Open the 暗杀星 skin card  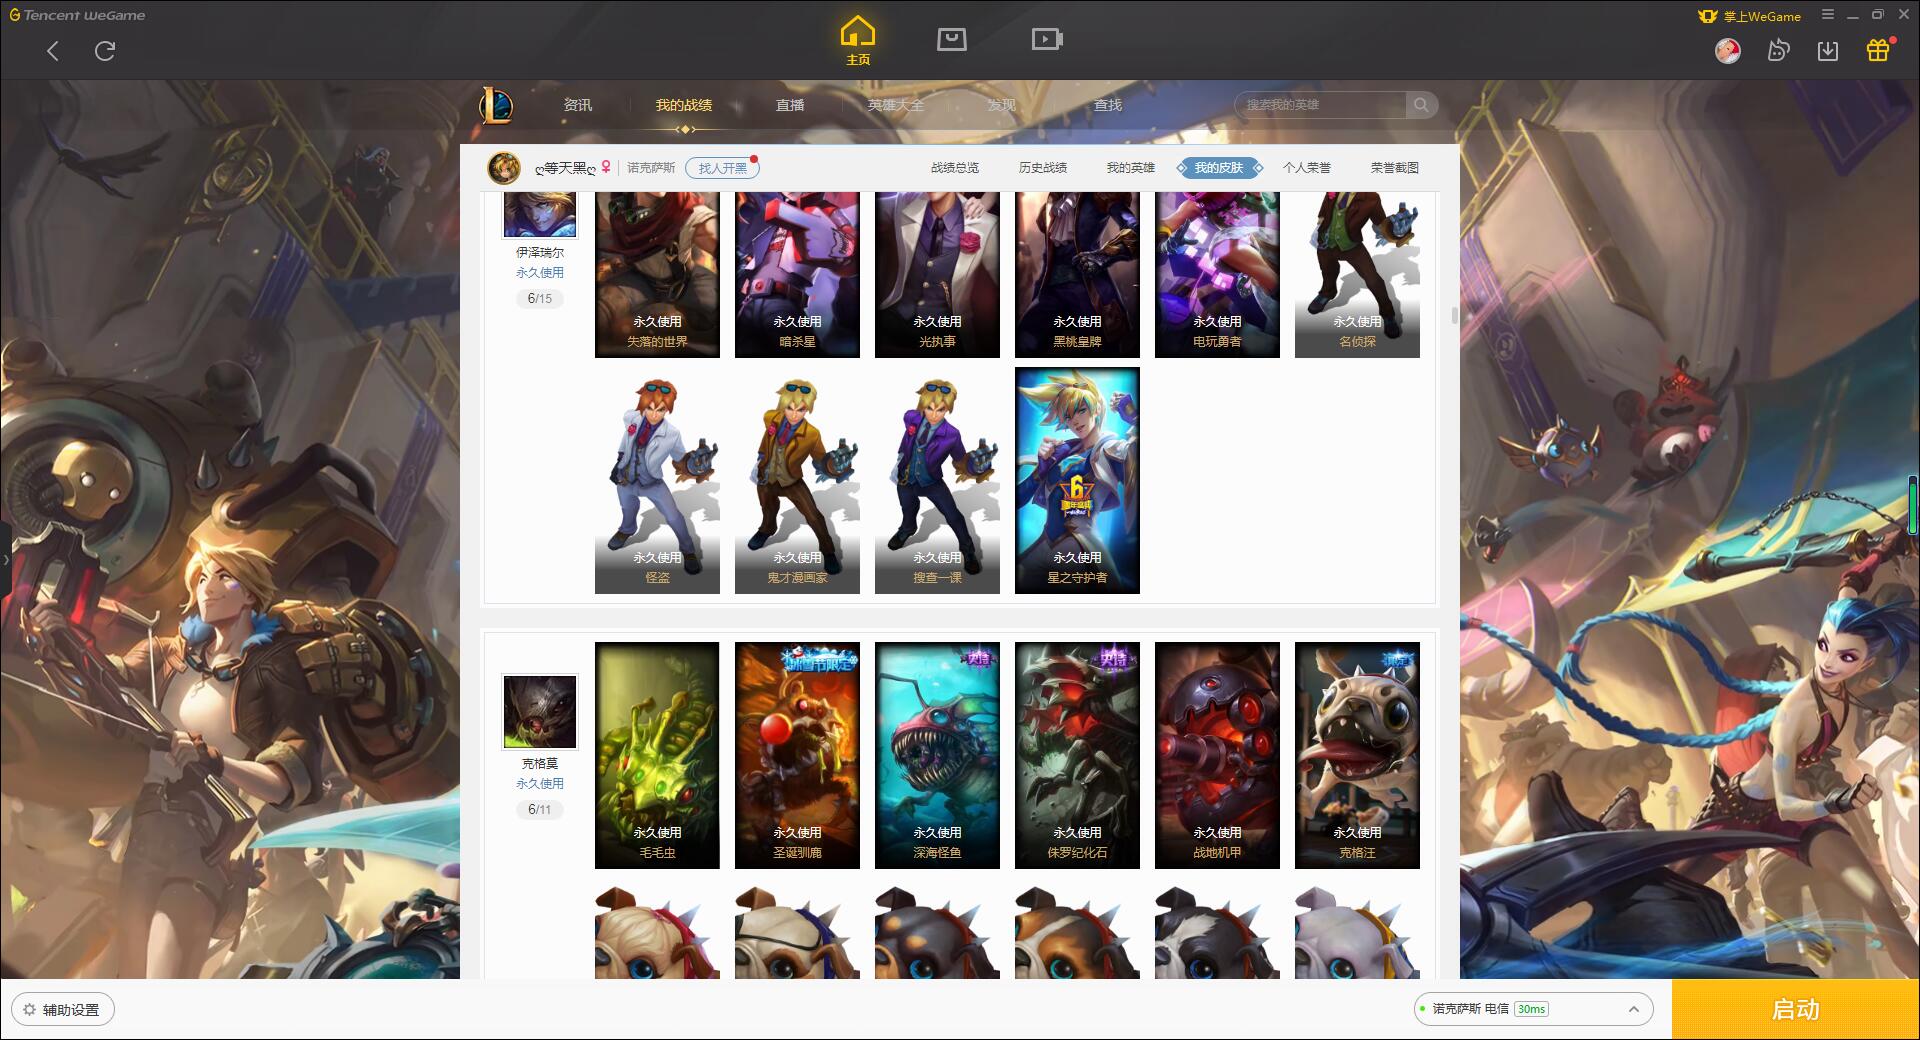[797, 274]
